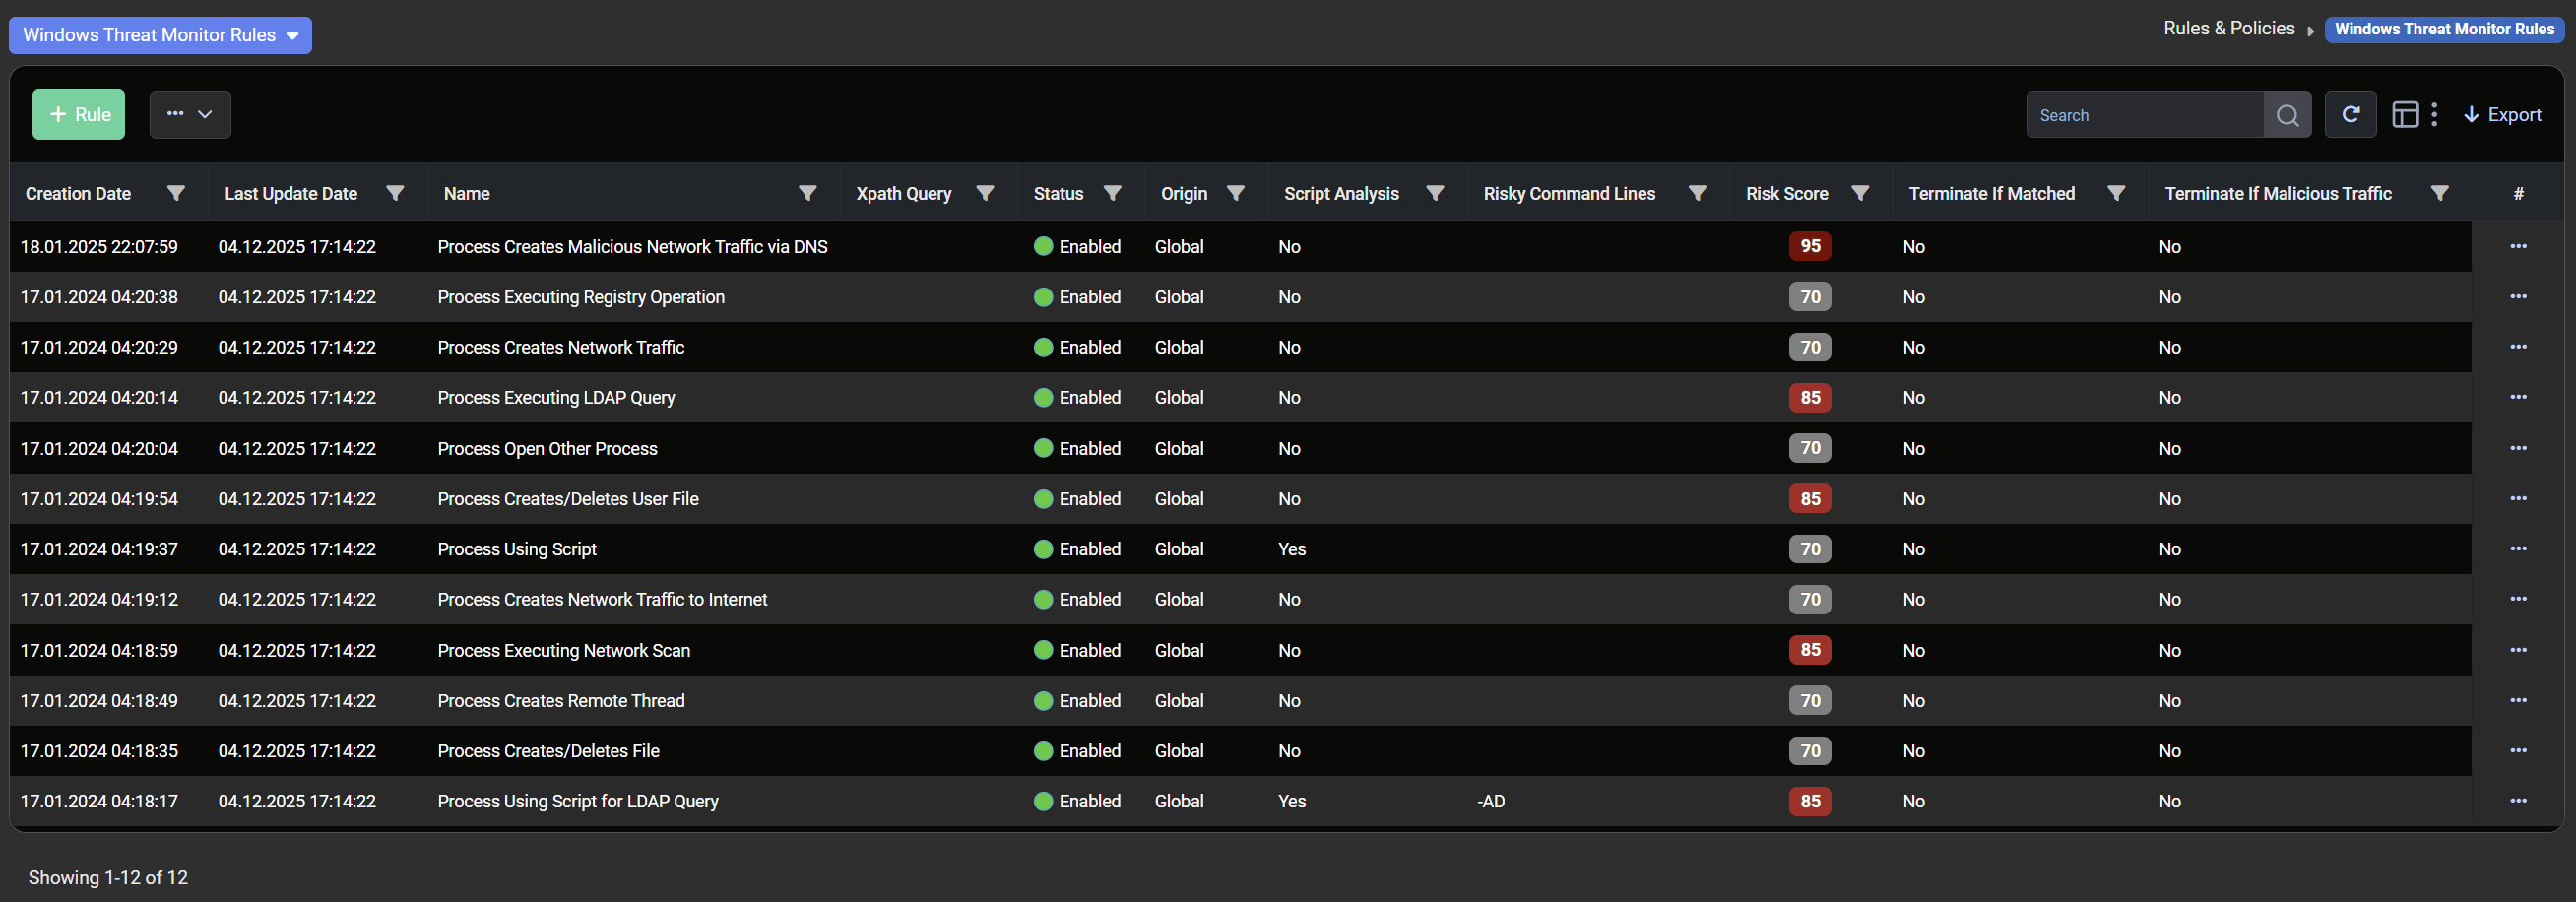Add a new Rule
This screenshot has width=2576, height=902.
79,115
